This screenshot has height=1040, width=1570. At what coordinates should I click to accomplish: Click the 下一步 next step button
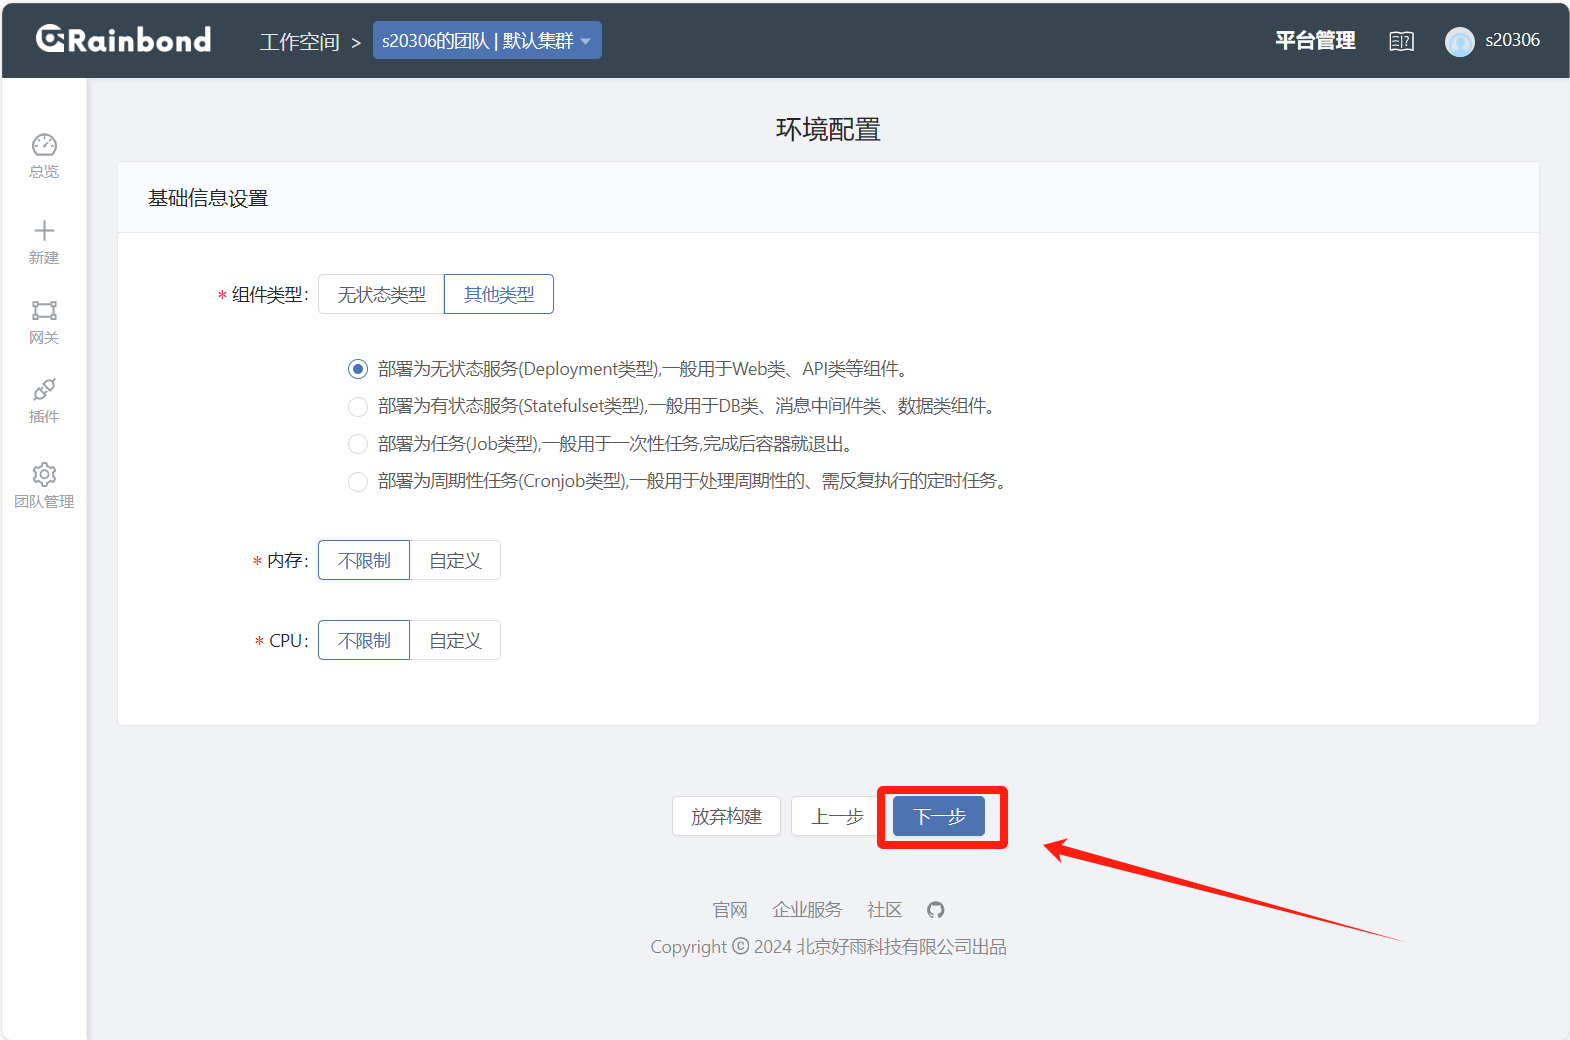938,817
